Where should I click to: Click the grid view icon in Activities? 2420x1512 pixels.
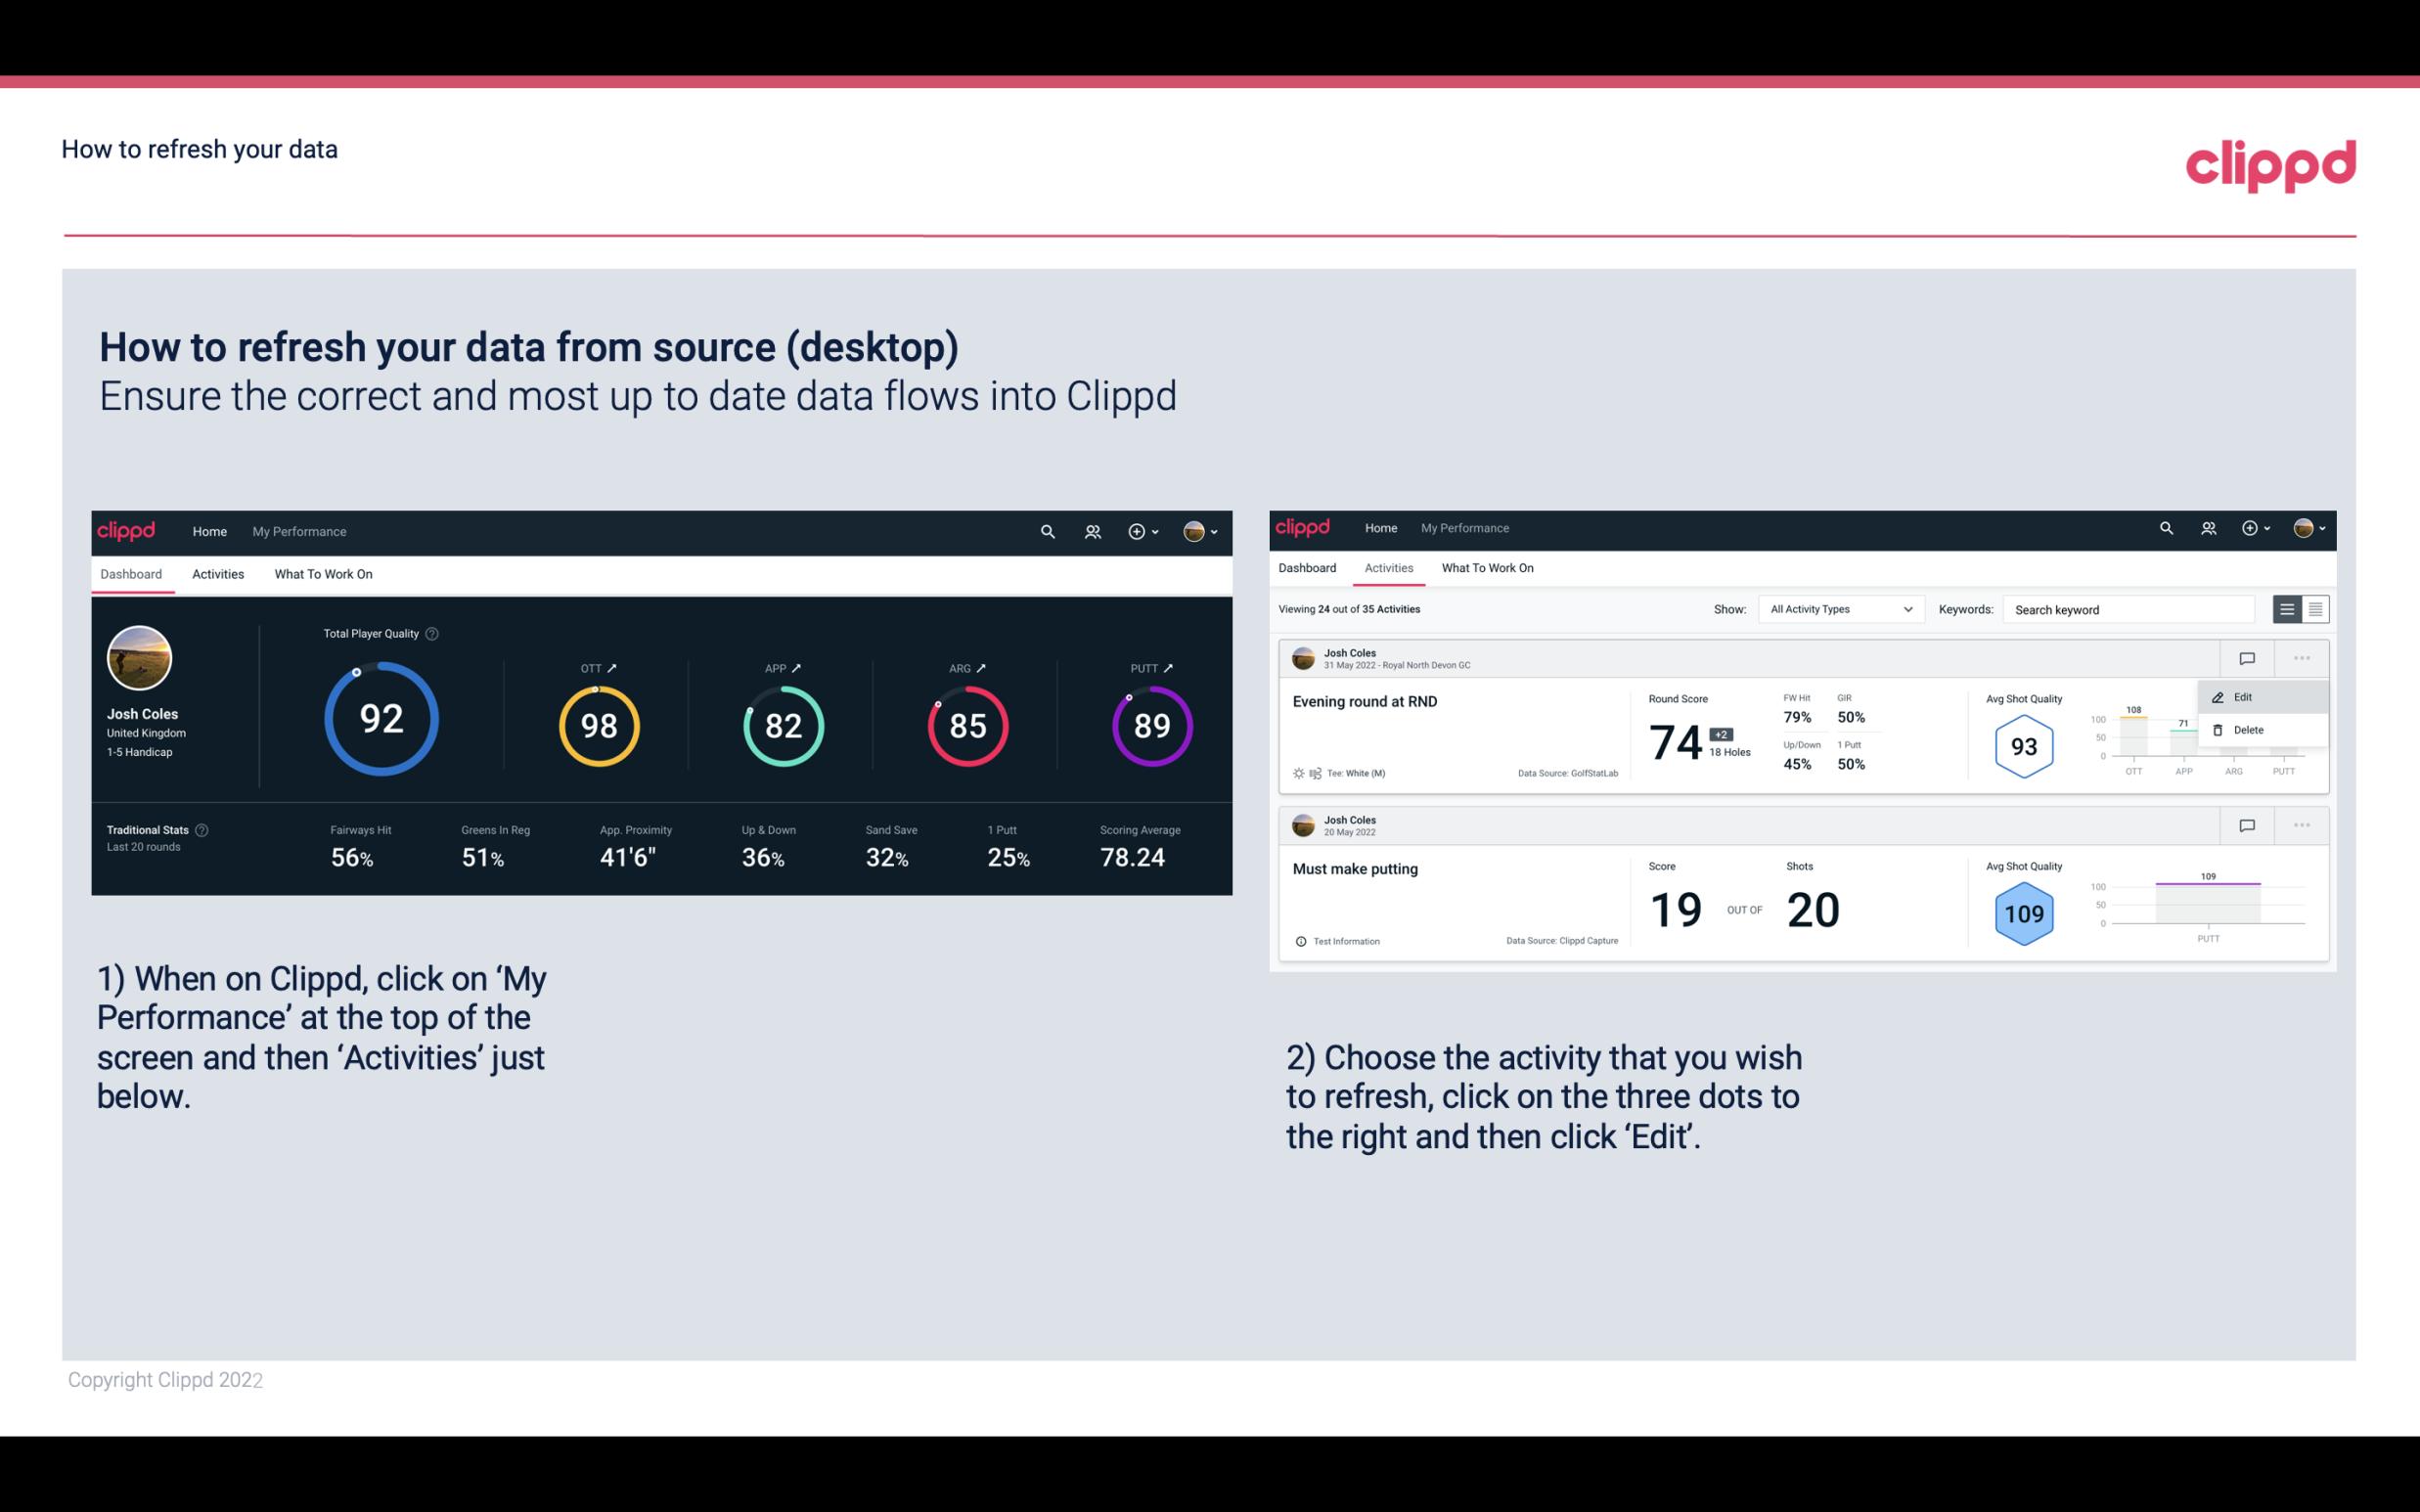pos(2313,609)
